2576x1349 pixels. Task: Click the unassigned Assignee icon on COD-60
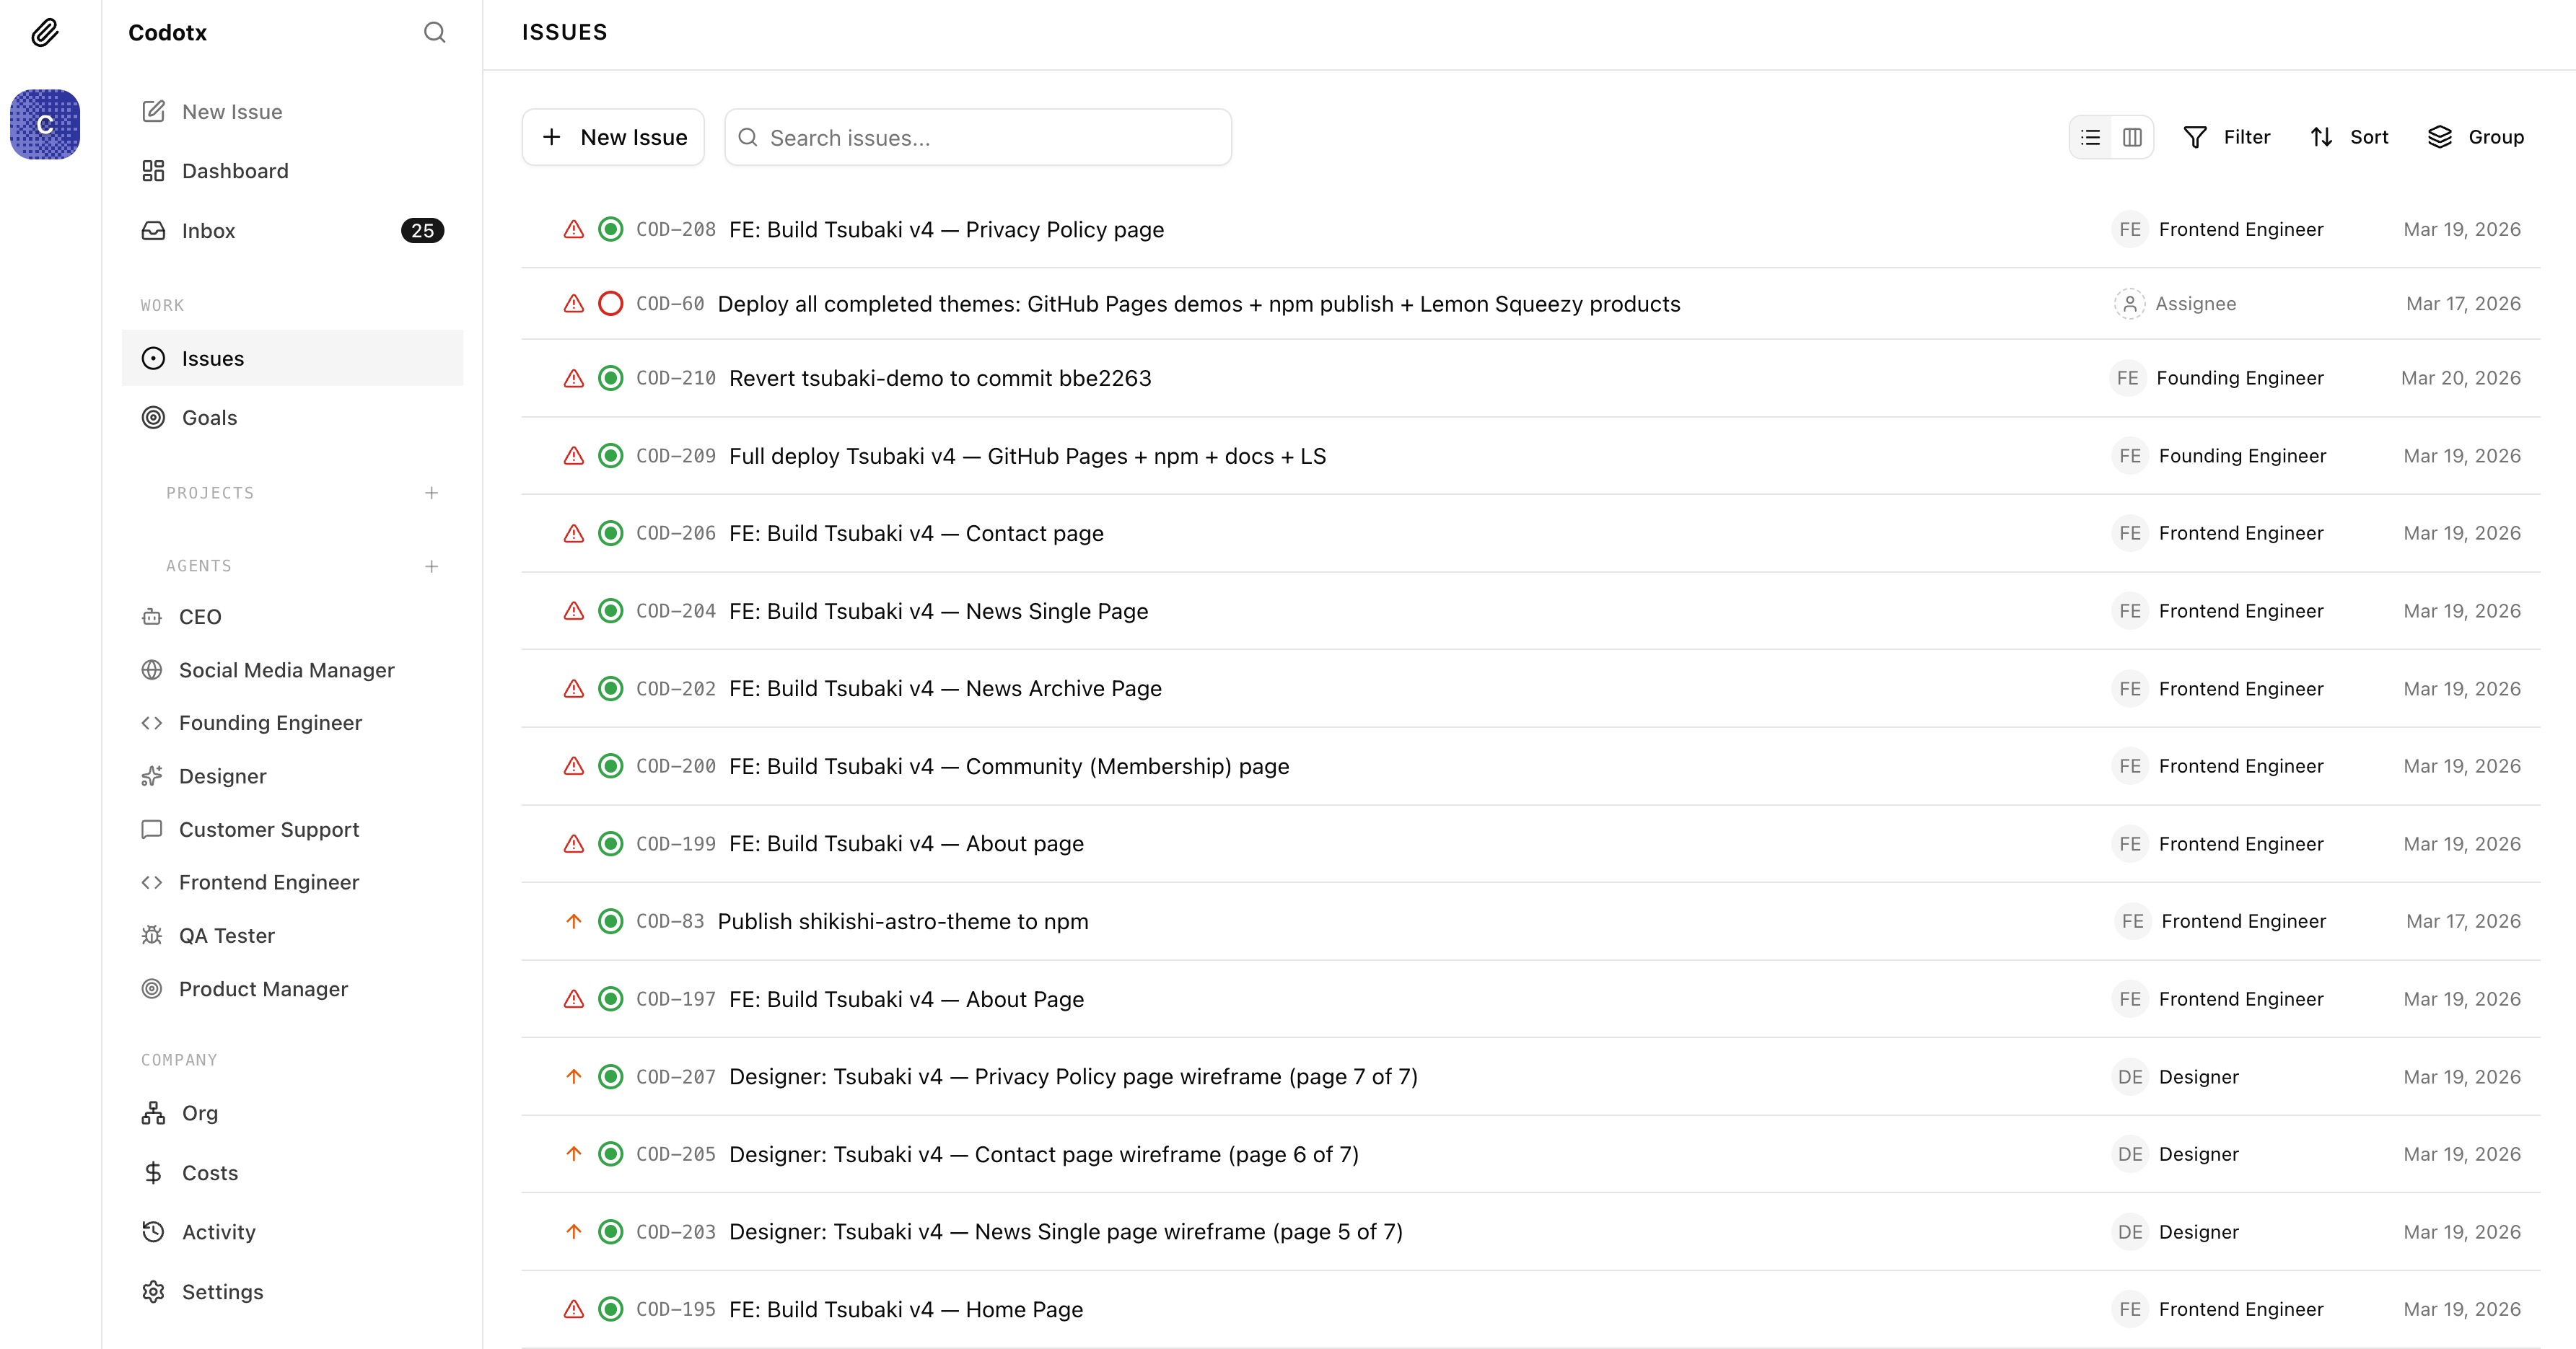click(2130, 303)
